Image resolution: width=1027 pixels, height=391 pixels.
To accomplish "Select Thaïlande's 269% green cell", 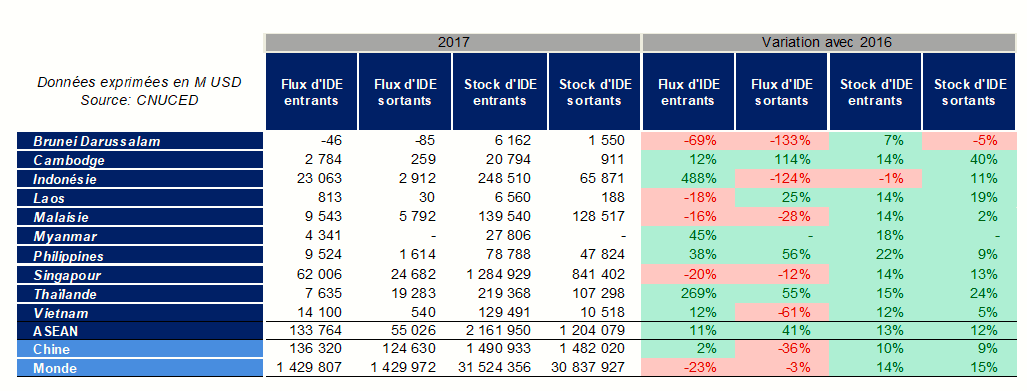I will coord(689,293).
